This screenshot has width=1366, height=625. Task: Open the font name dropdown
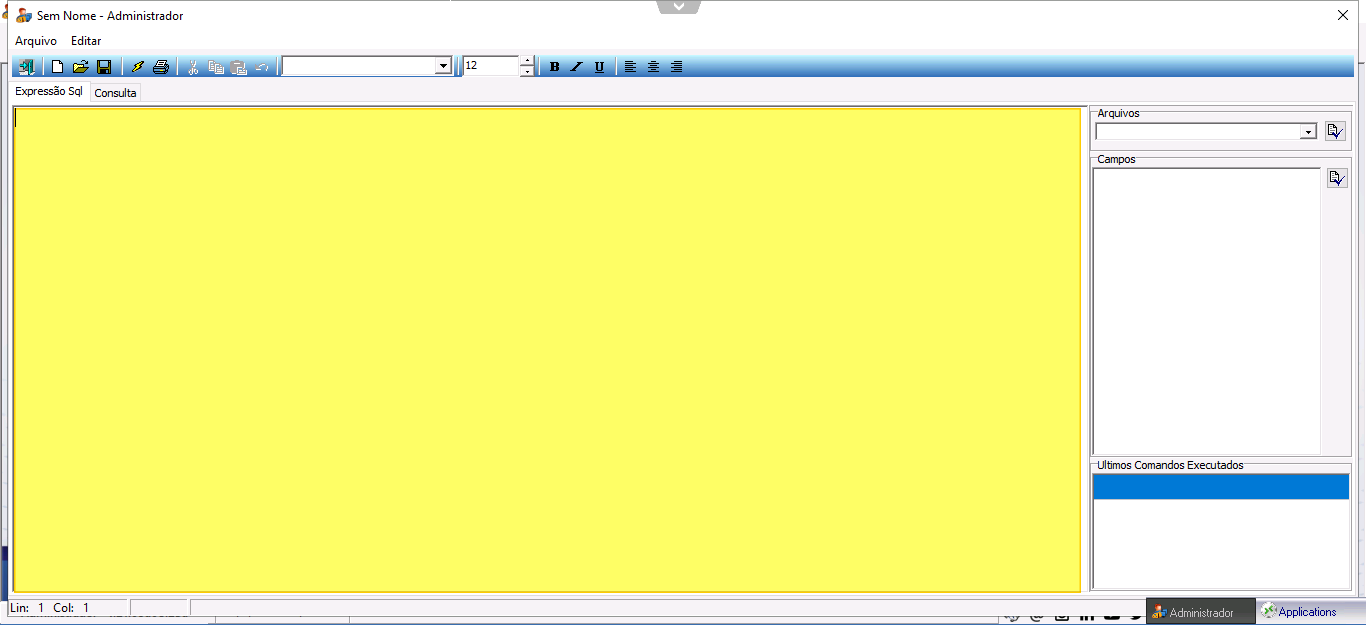click(444, 66)
